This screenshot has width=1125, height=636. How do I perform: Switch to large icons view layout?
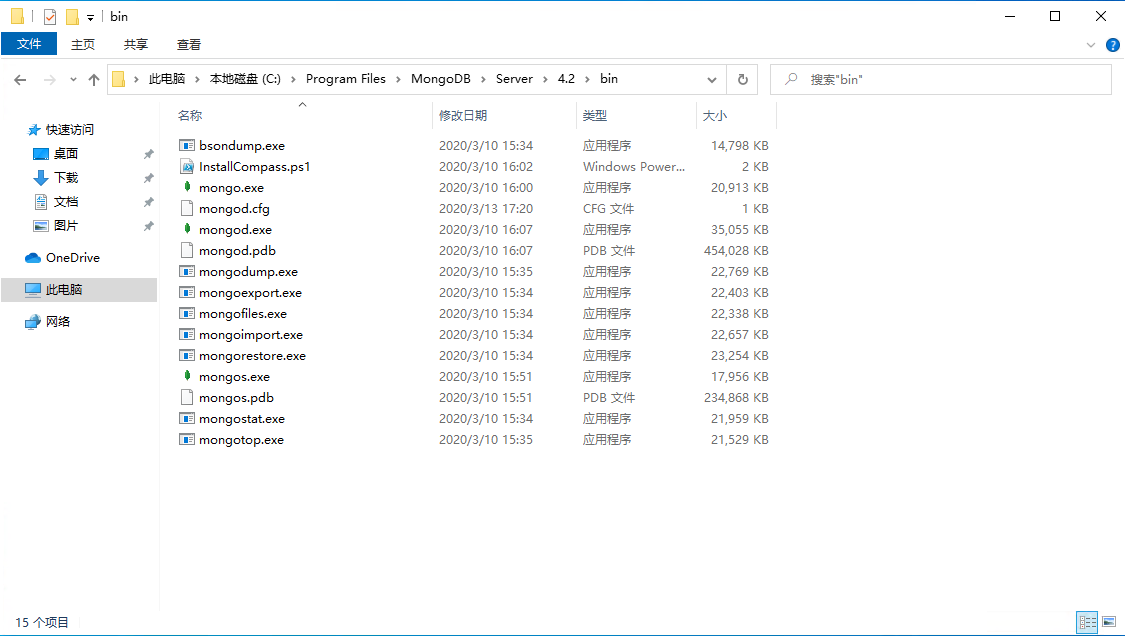coord(1109,622)
